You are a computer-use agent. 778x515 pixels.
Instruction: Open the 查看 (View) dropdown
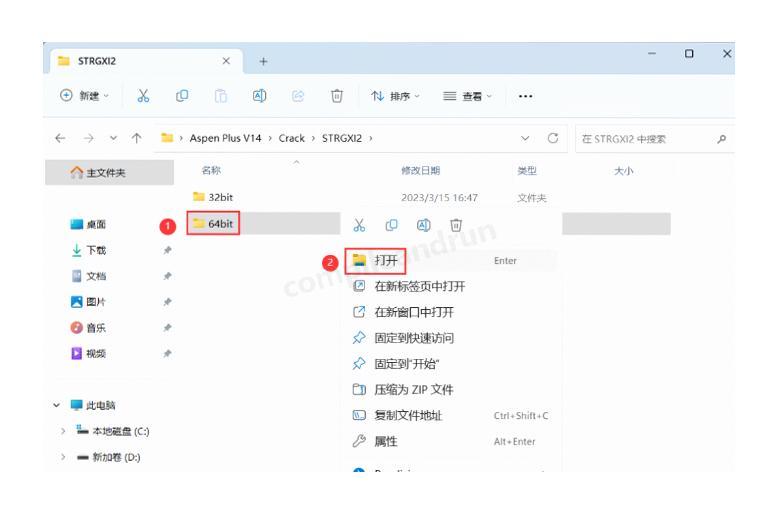[467, 96]
